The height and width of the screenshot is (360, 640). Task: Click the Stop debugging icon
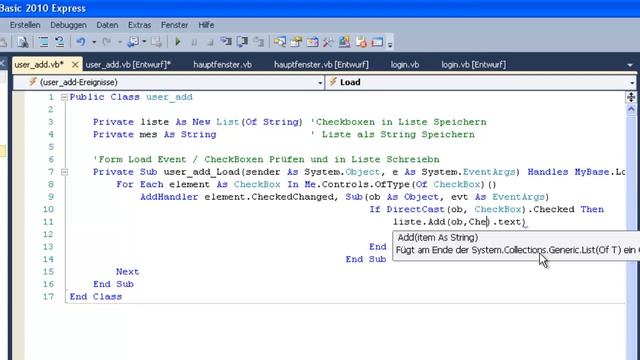point(210,42)
